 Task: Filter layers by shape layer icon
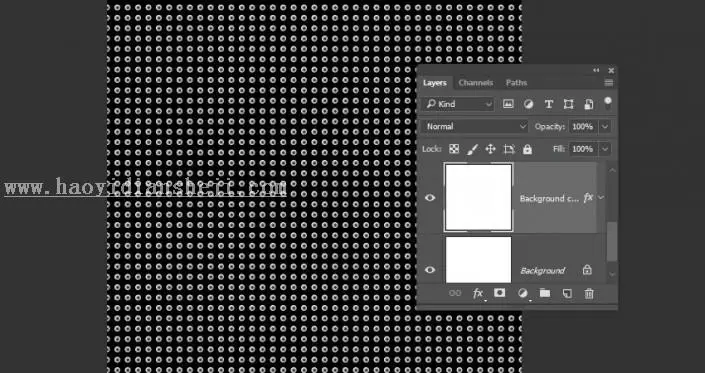(x=568, y=104)
